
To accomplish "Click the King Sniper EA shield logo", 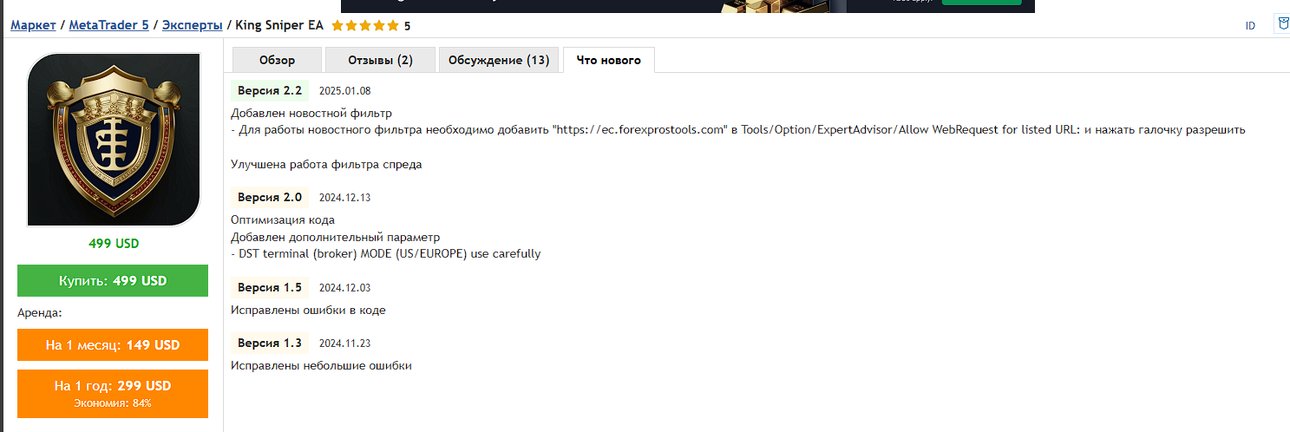I will (112, 140).
